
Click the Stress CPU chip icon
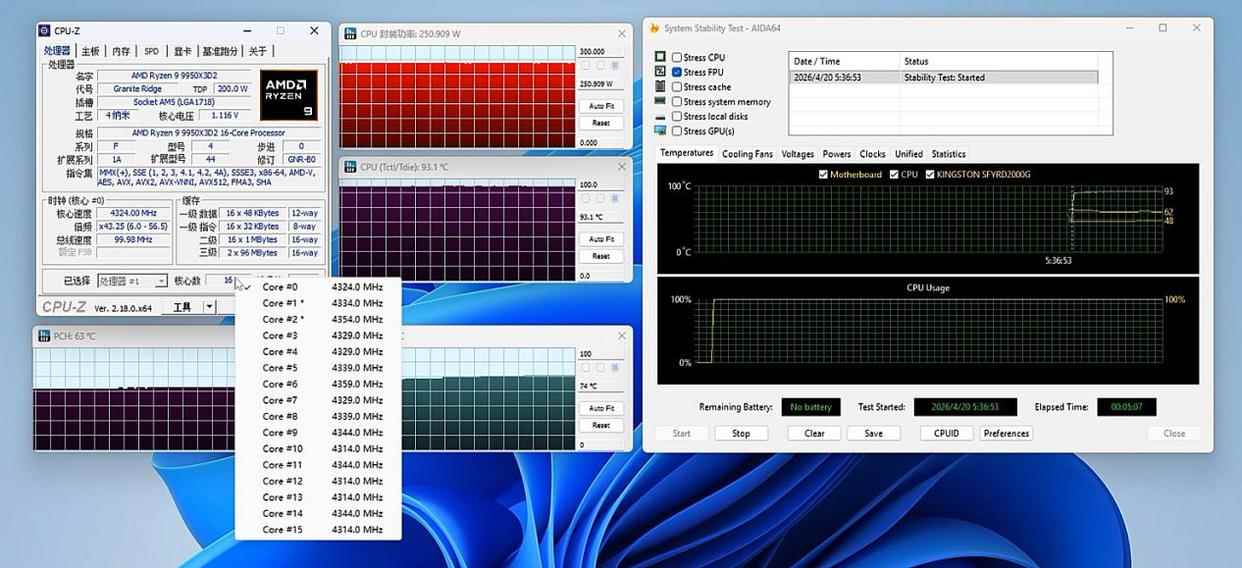[x=660, y=57]
